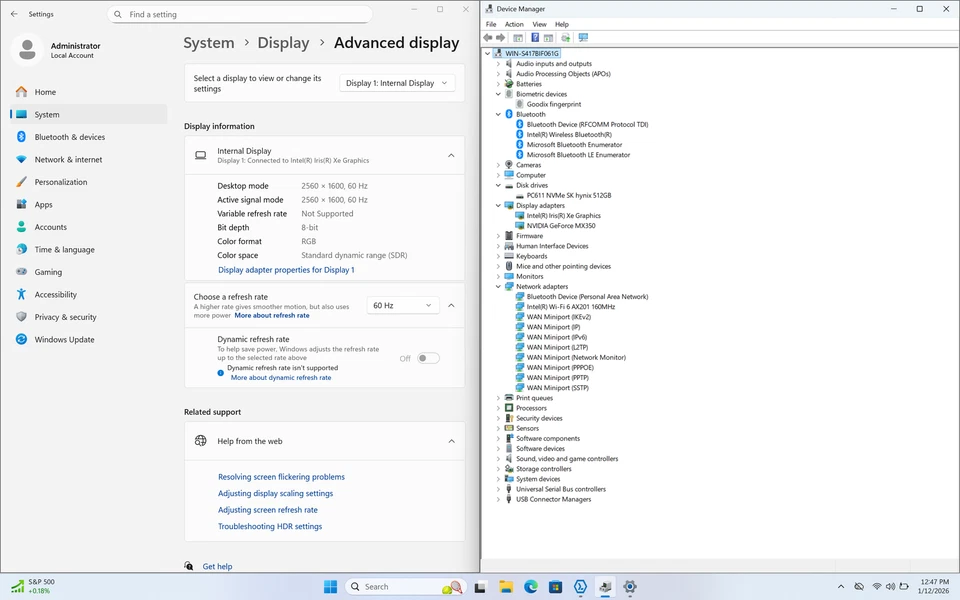Collapse the Network adapters tree node
960x600 pixels.
(x=498, y=287)
